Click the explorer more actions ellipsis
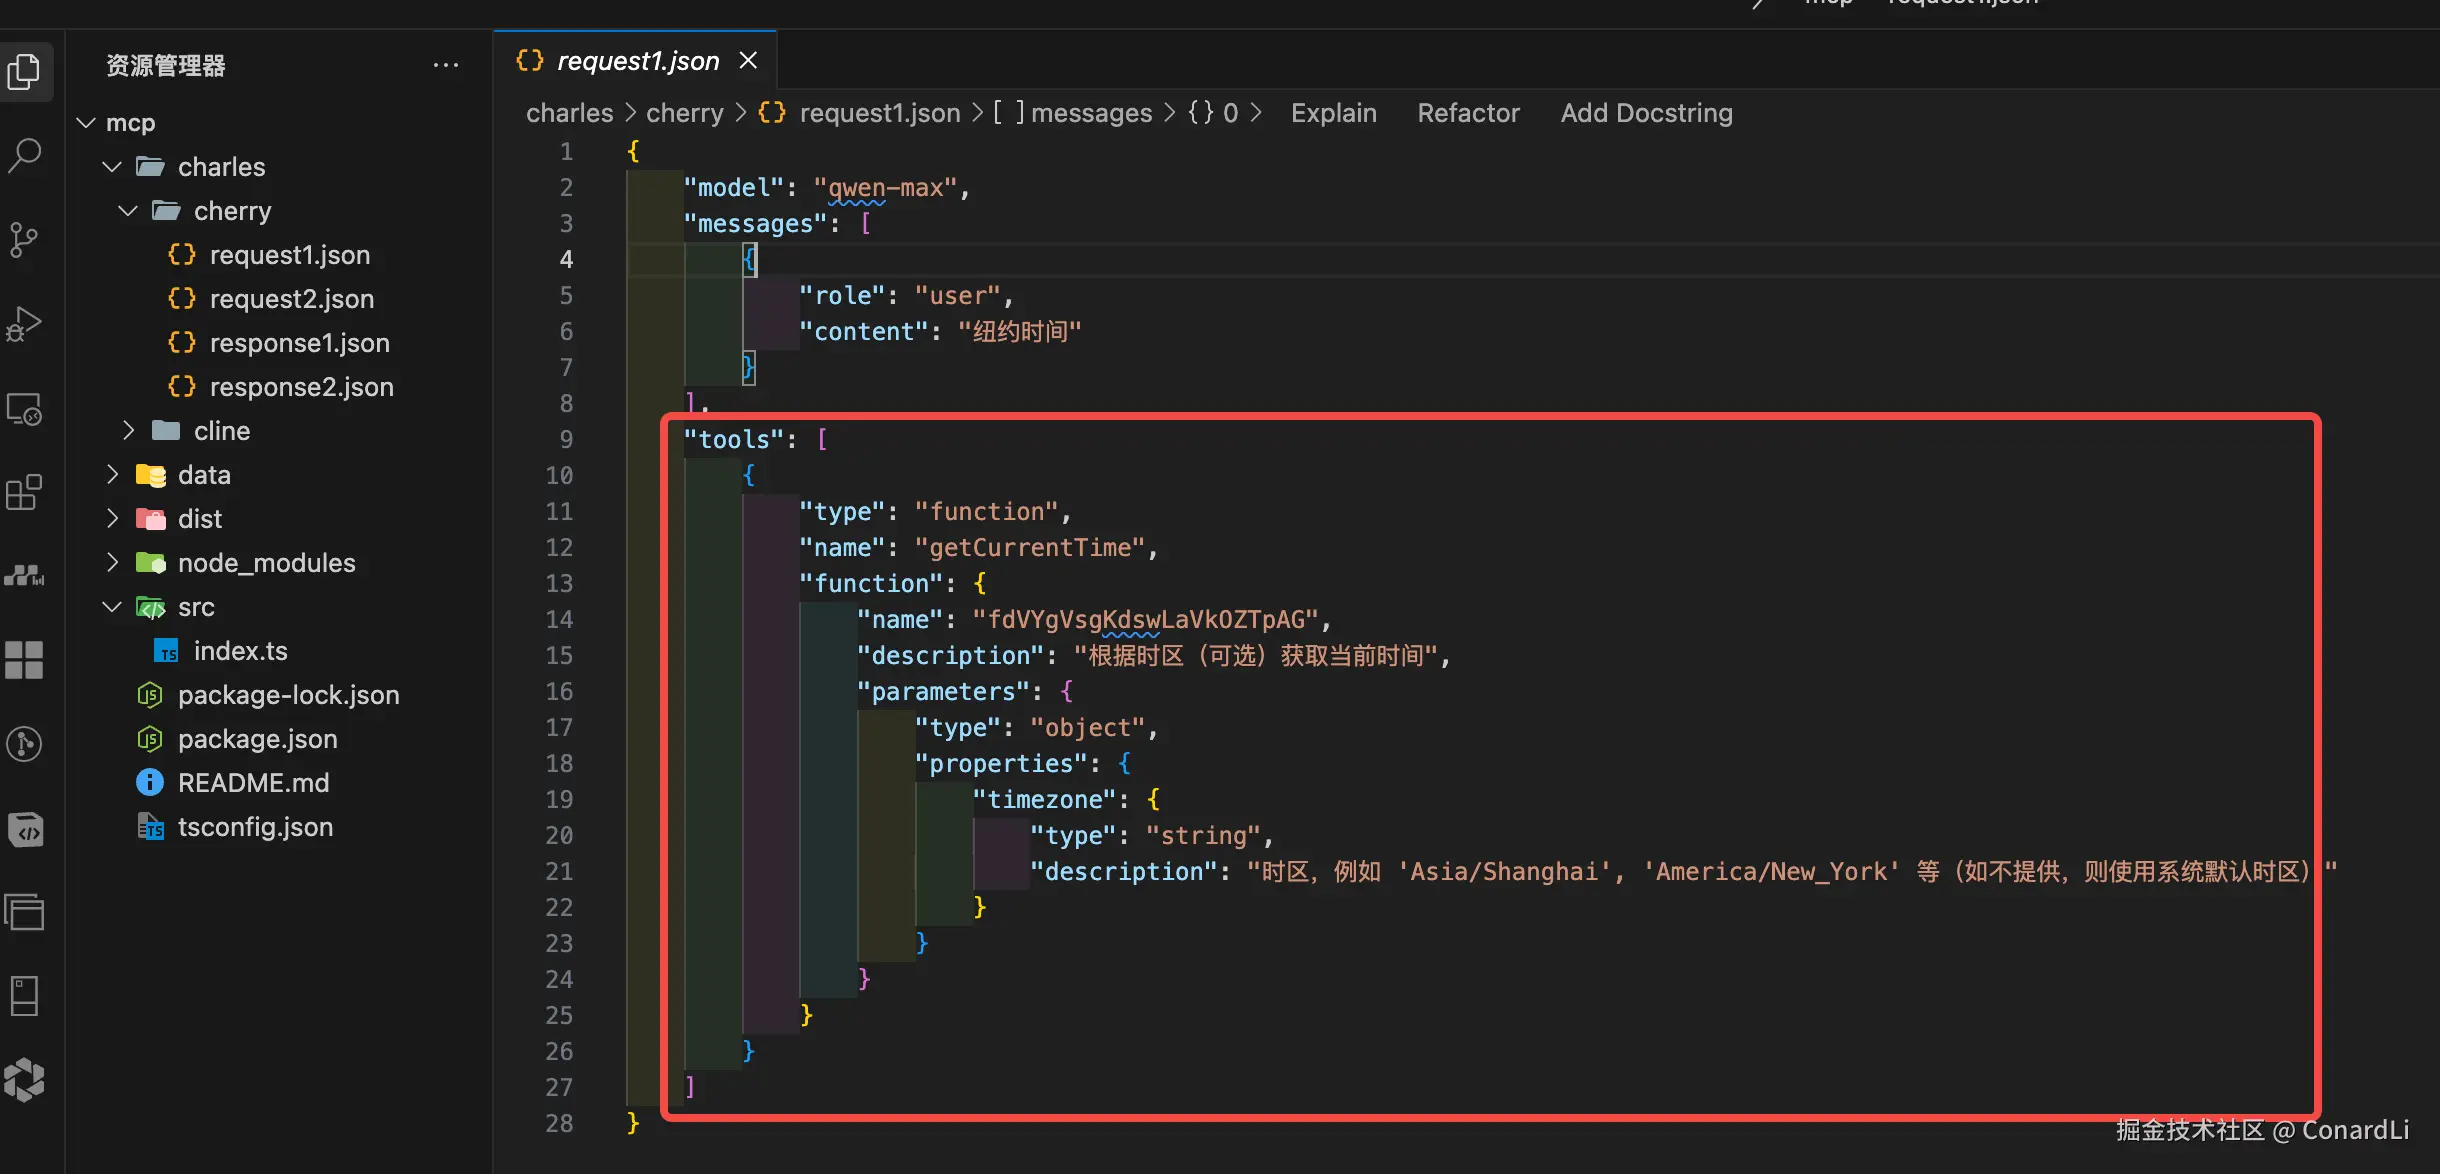 coord(445,66)
